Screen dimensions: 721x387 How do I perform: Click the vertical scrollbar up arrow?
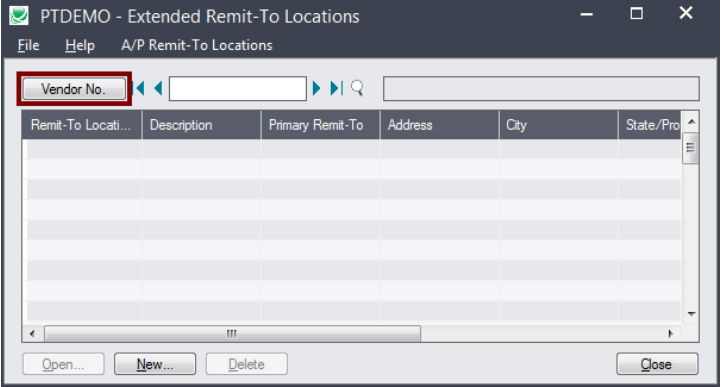[691, 122]
